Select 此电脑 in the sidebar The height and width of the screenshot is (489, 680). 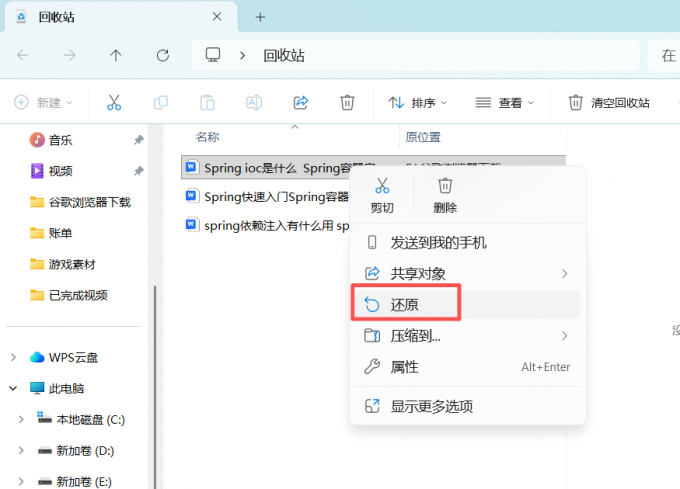coord(57,388)
